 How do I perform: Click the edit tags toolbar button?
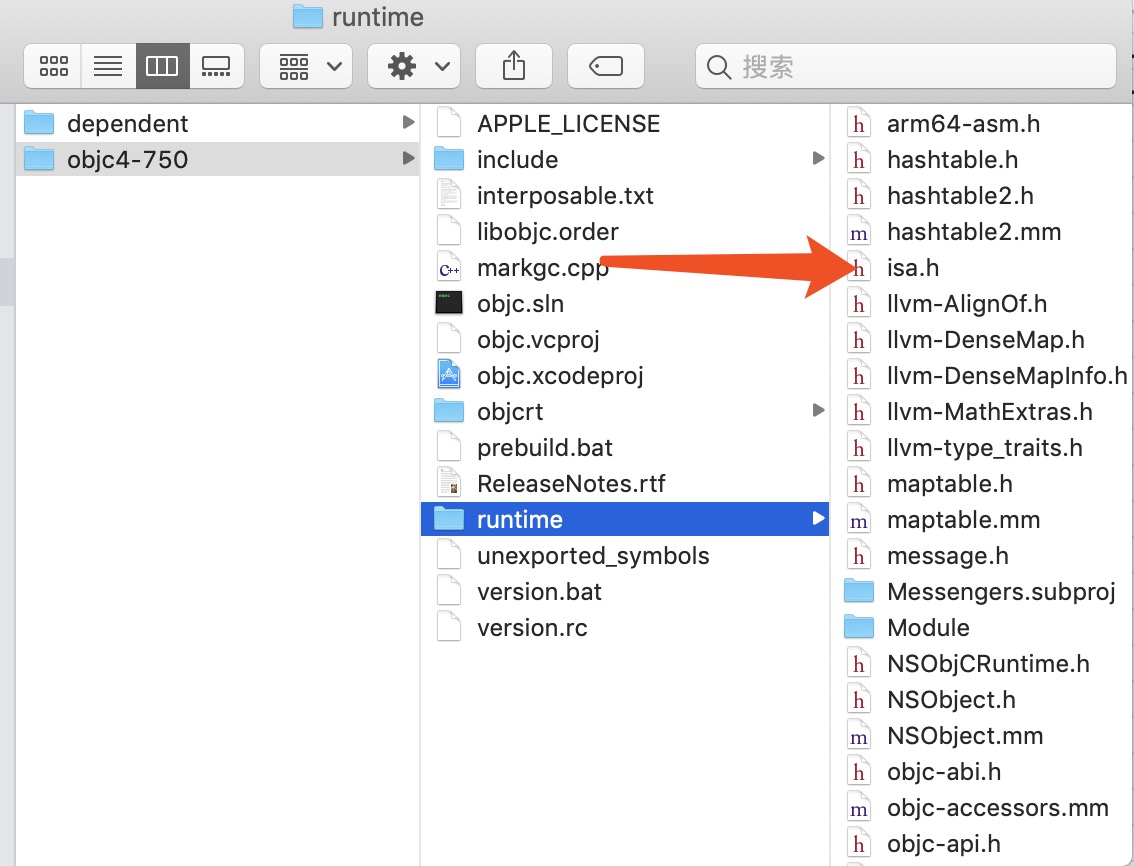click(x=605, y=67)
